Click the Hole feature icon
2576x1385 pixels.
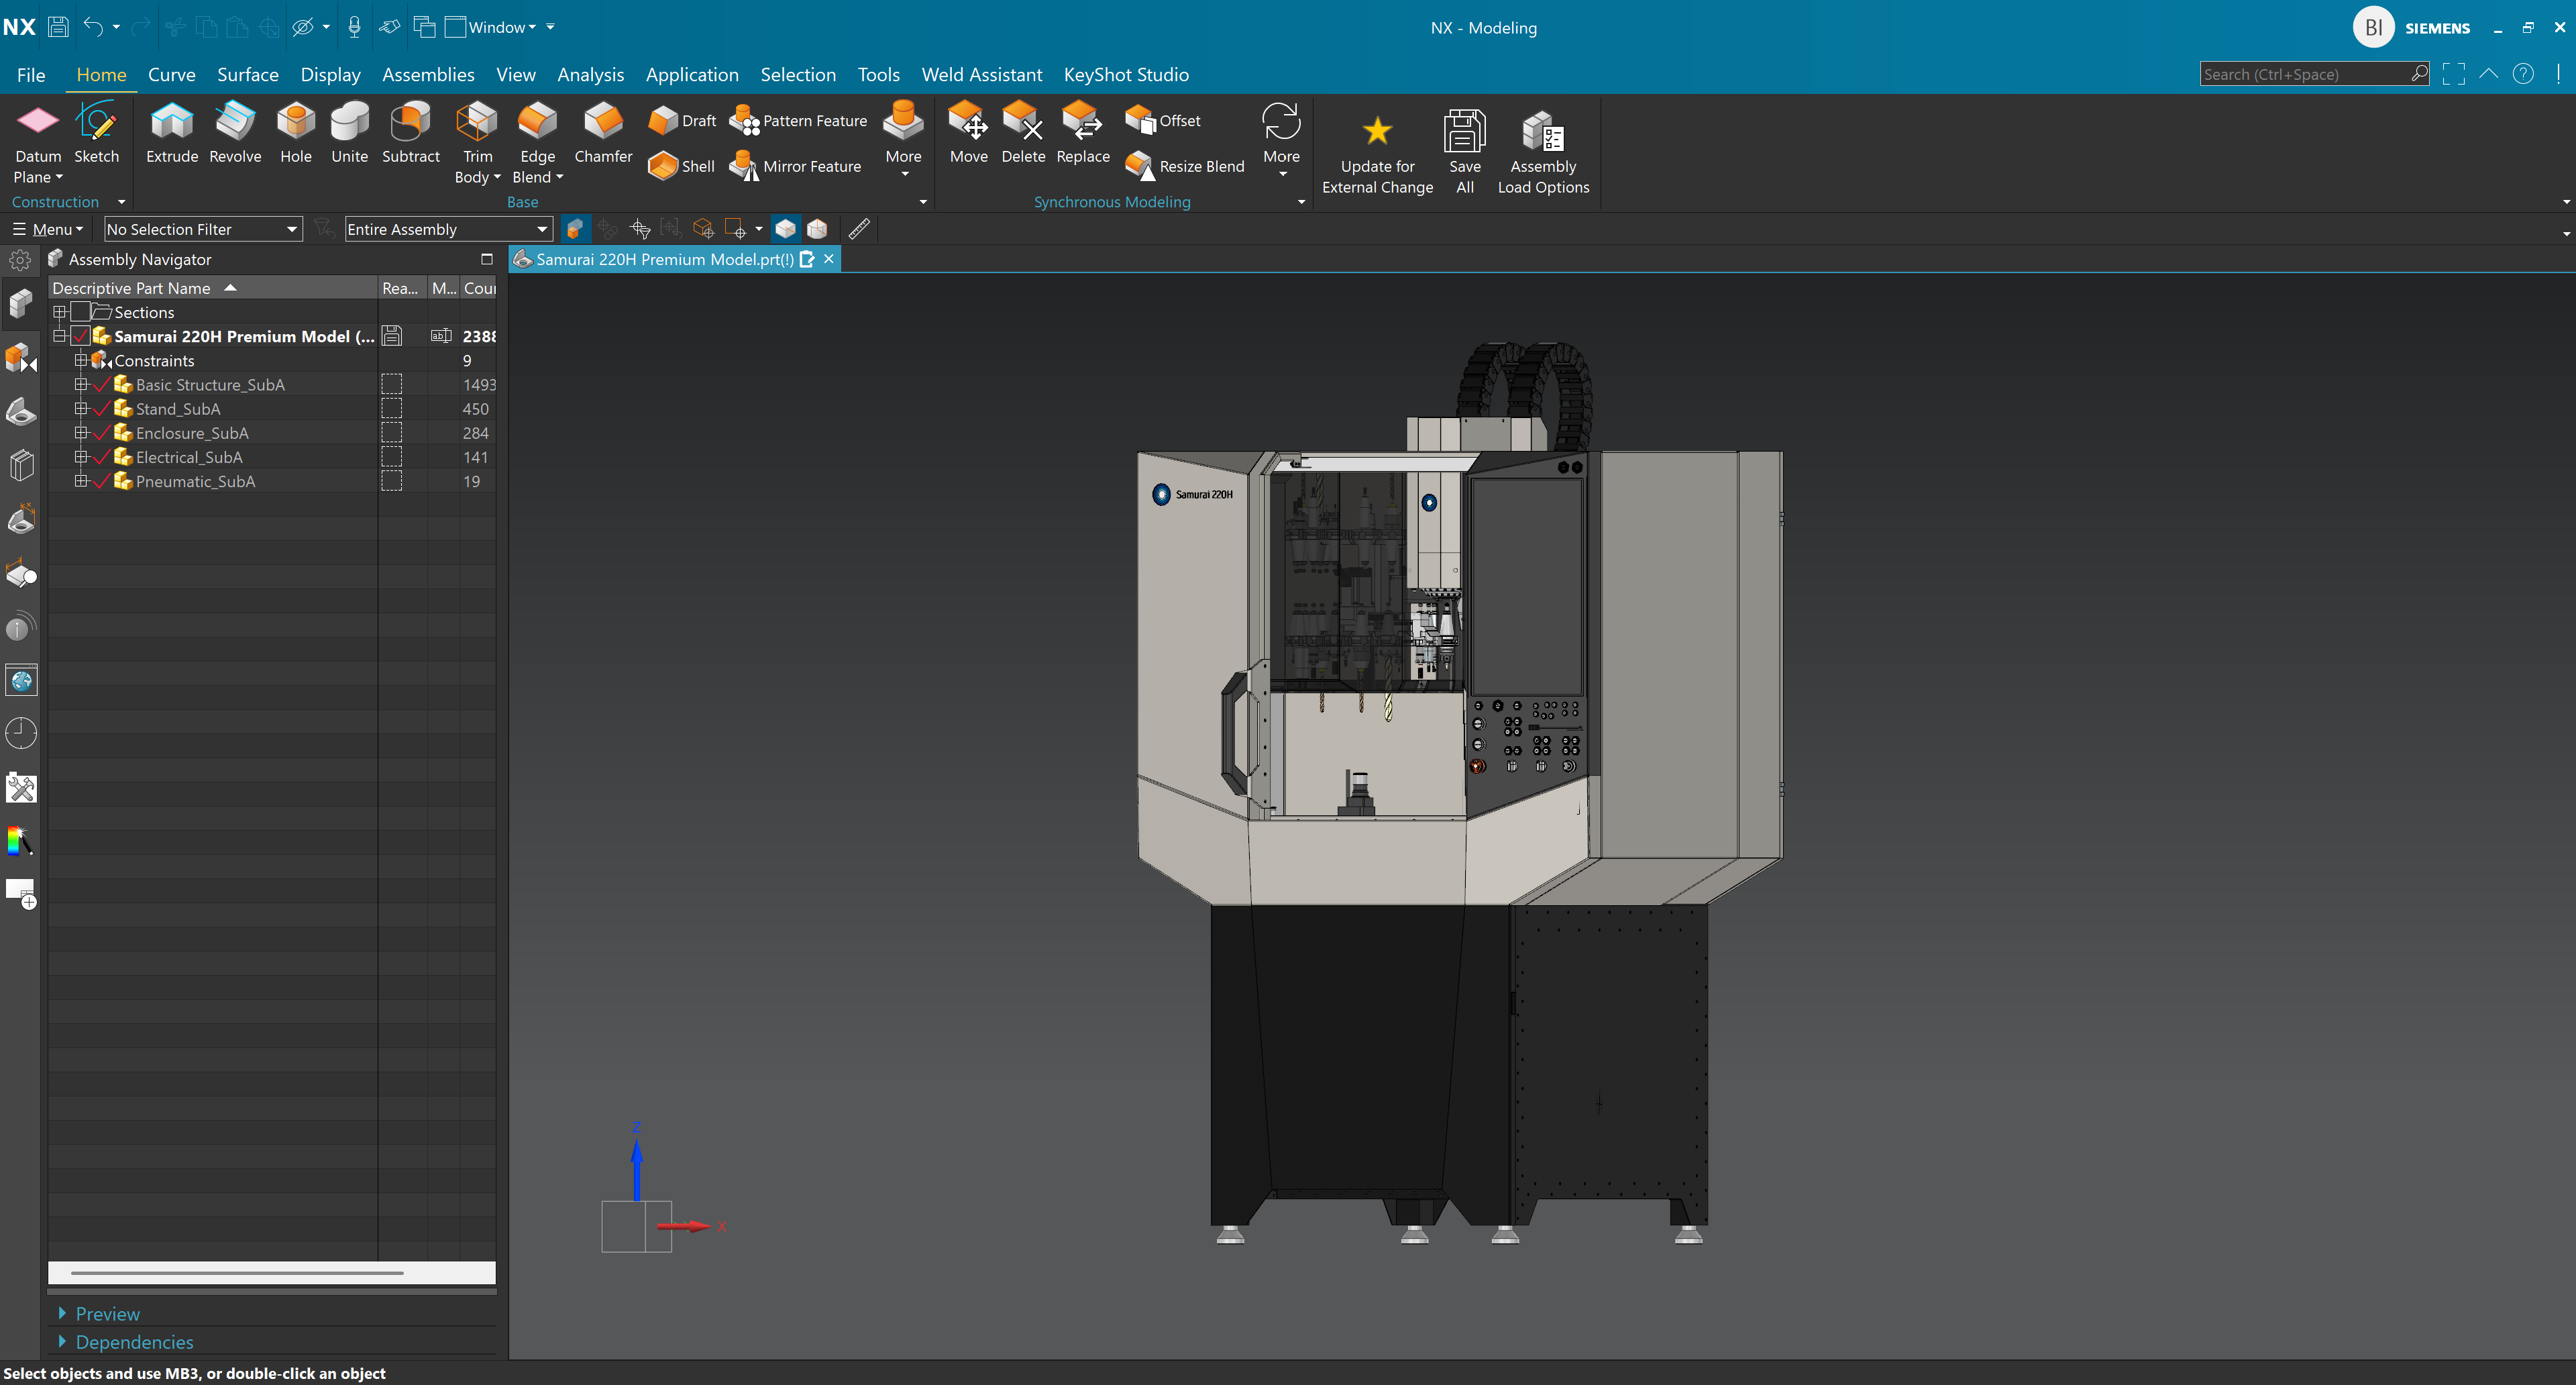click(296, 131)
